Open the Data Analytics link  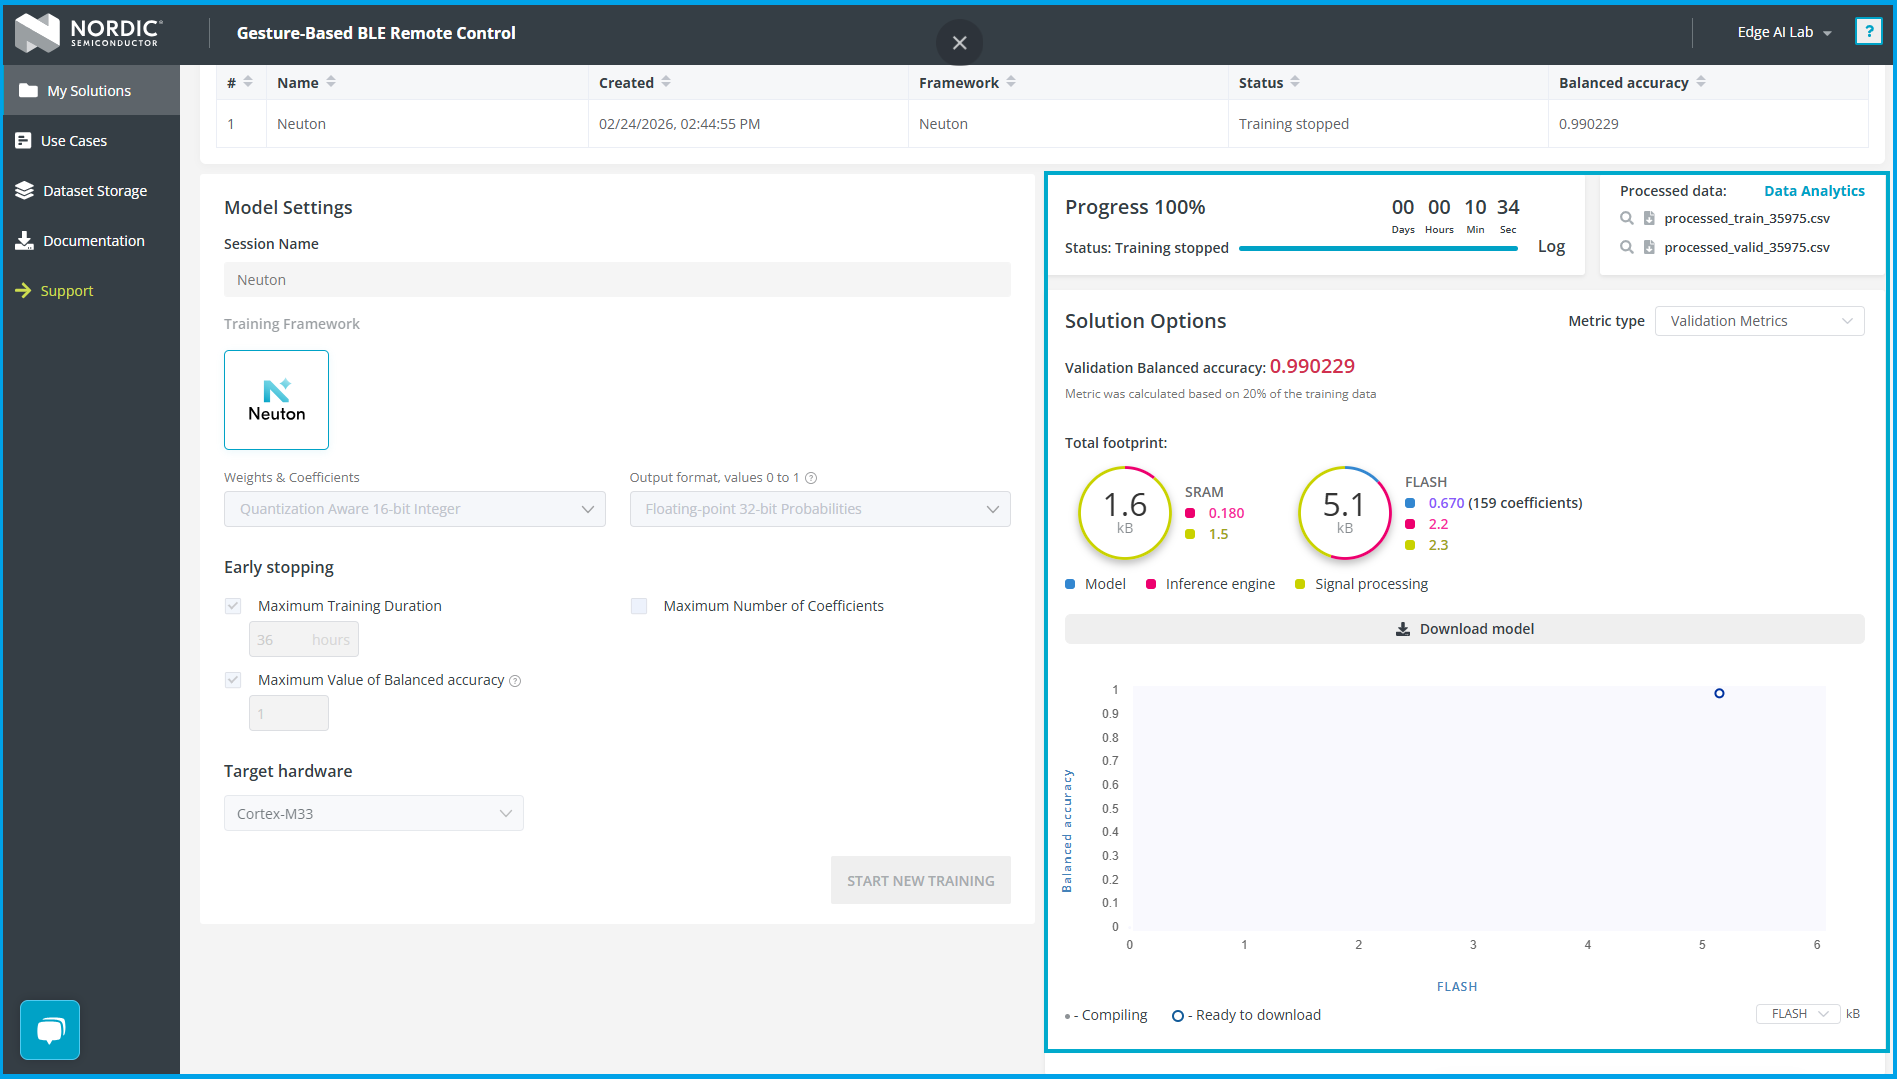pos(1813,191)
